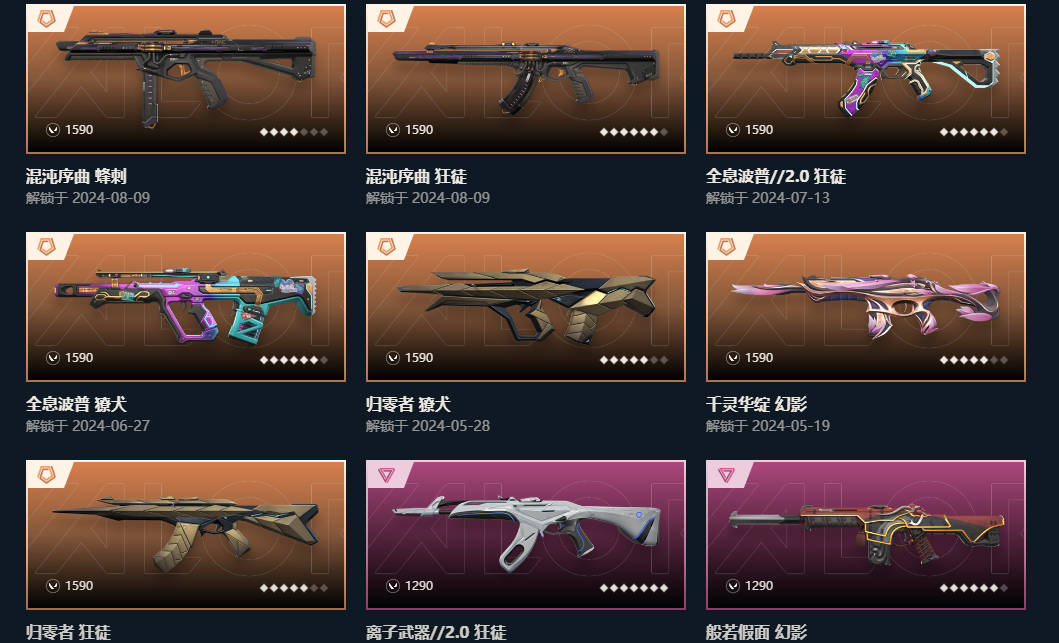Click the tier badge icon on 全息波普 獠犬 card
This screenshot has width=1059, height=643.
click(x=46, y=247)
